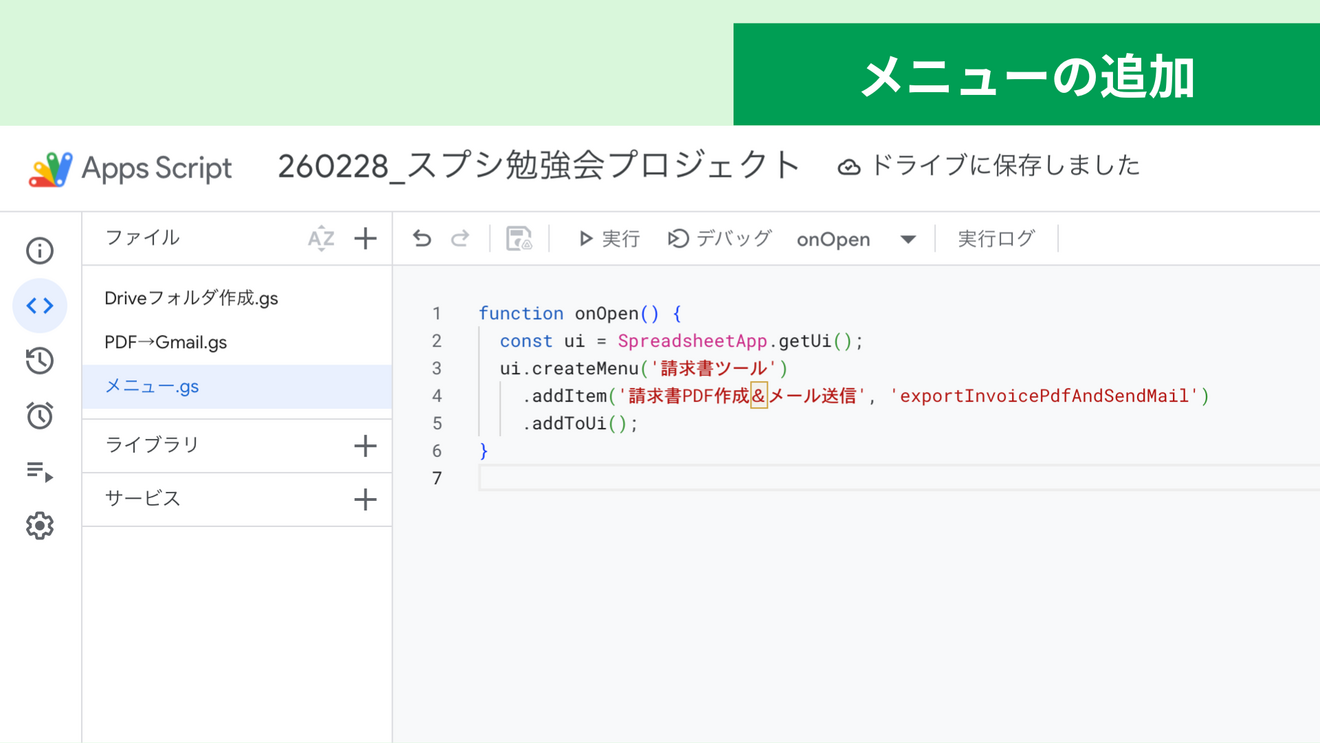Click the project title 260228_スプシ勉強会プロジェクト
Viewport: 1320px width, 743px height.
point(539,166)
